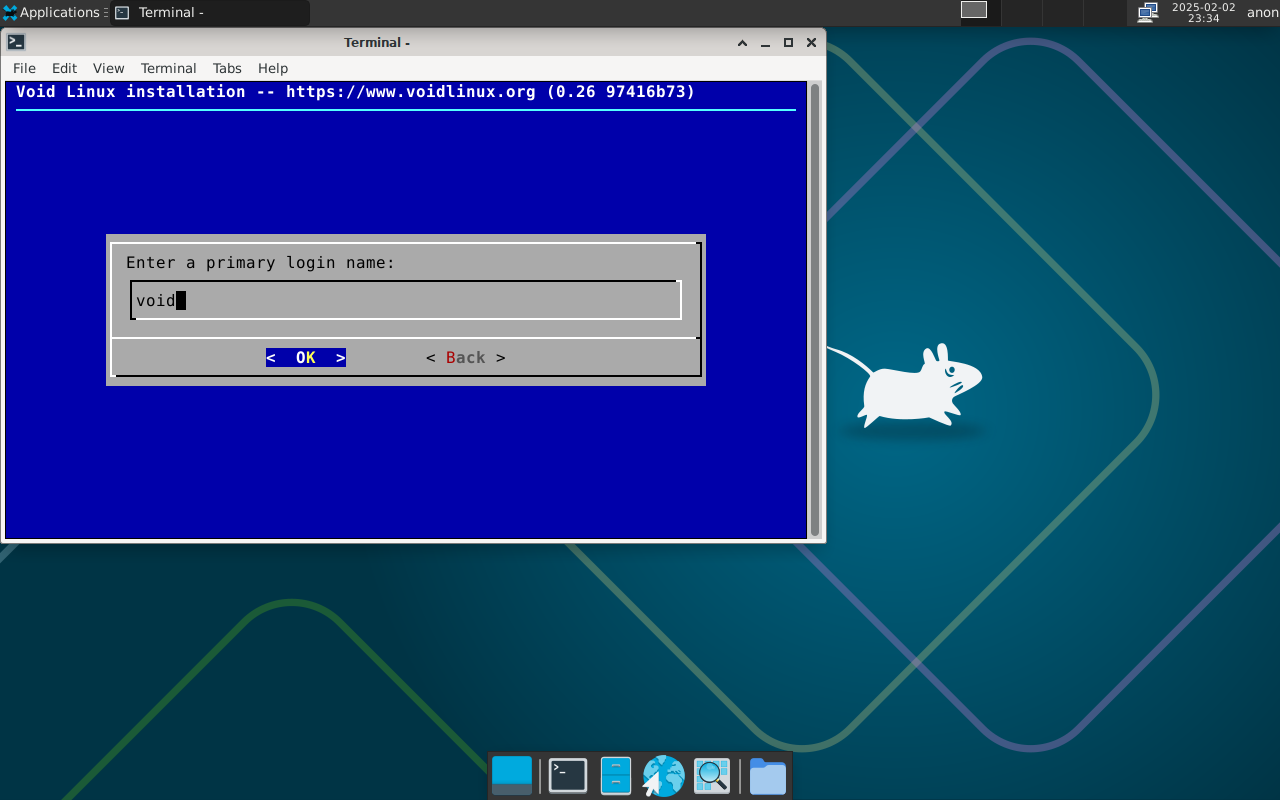Click the network connections tray icon
The width and height of the screenshot is (1280, 800).
1147,12
